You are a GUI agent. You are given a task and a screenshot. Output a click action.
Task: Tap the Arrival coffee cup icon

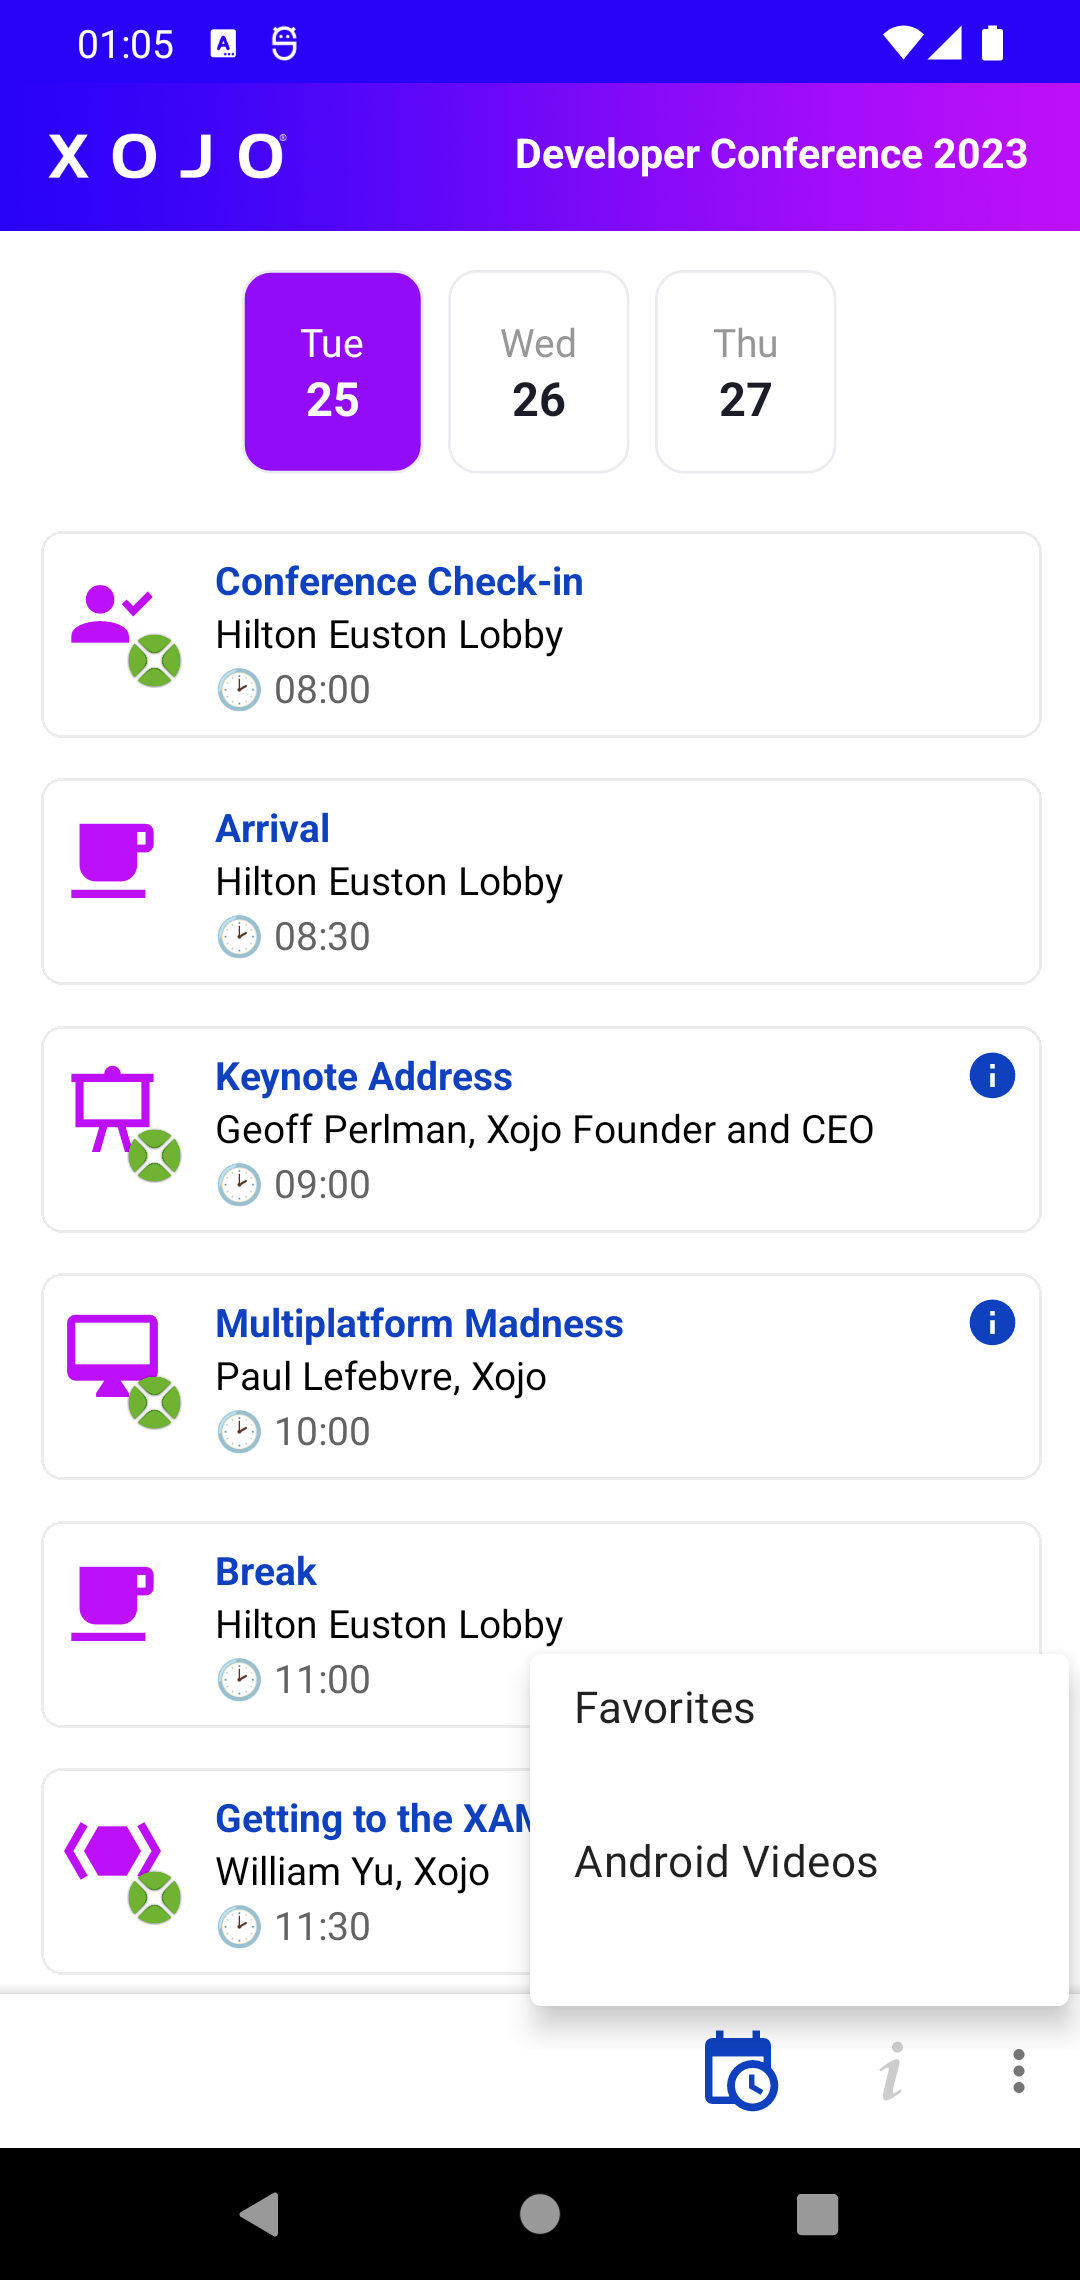tap(112, 860)
